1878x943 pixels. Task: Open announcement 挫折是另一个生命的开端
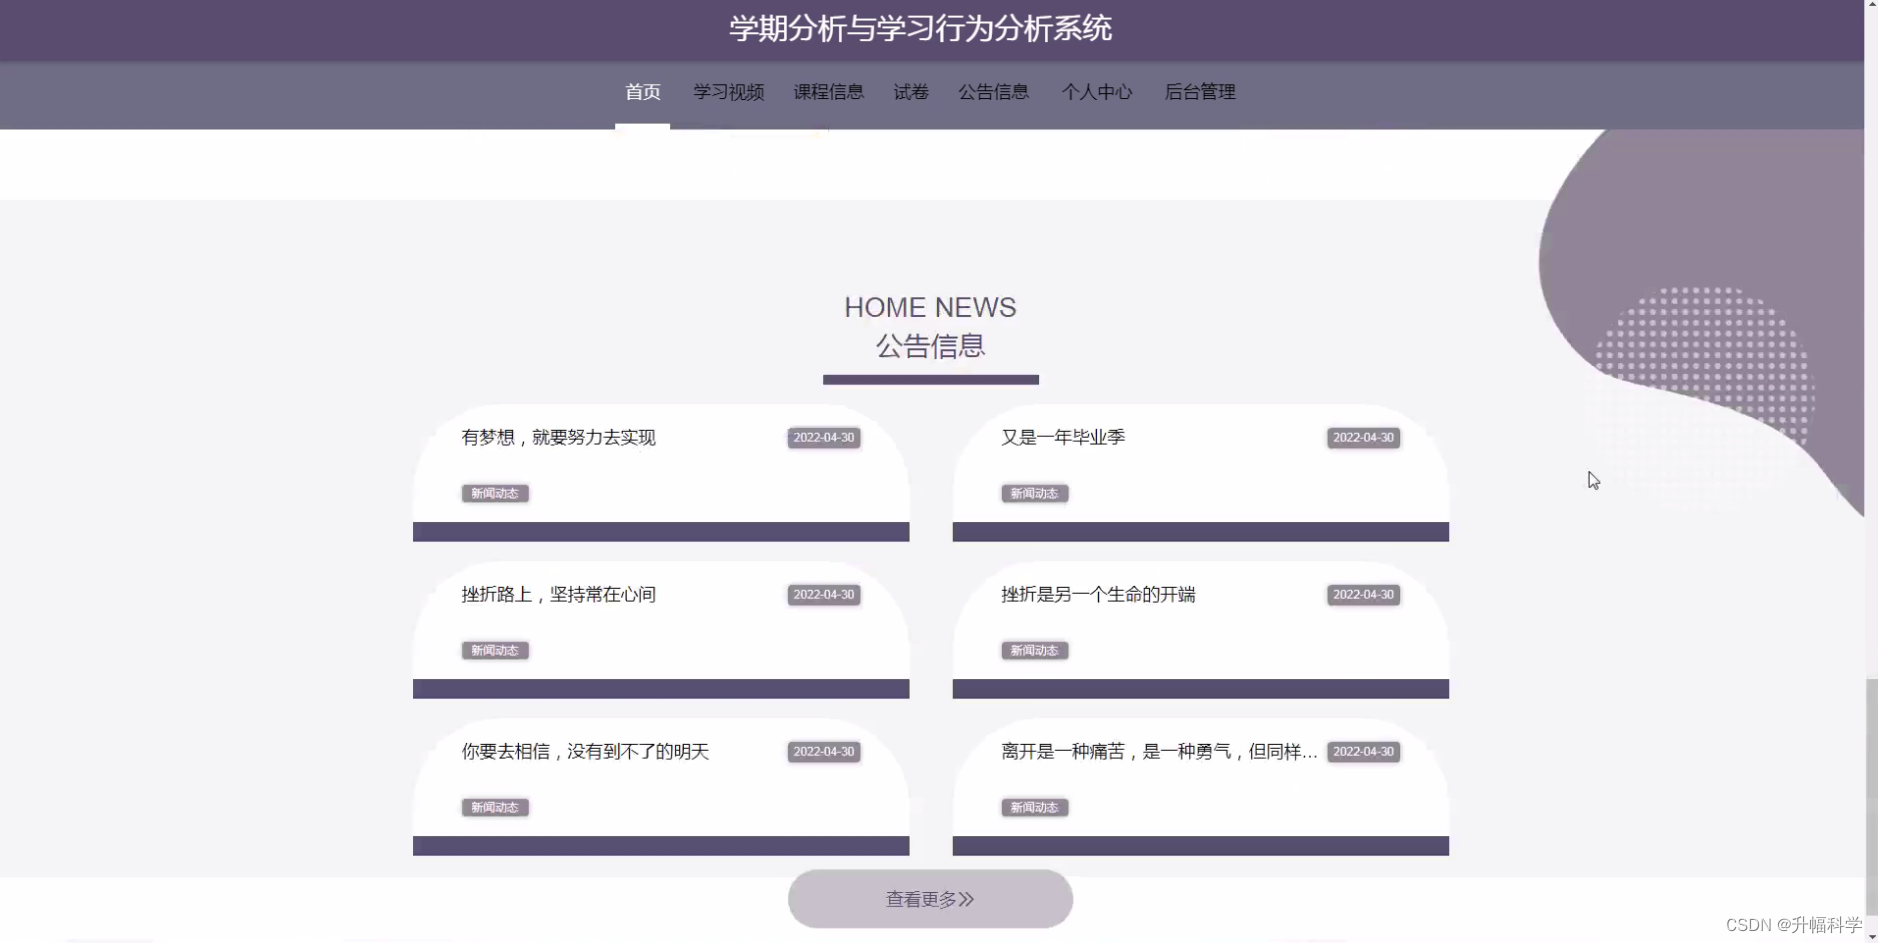1099,594
